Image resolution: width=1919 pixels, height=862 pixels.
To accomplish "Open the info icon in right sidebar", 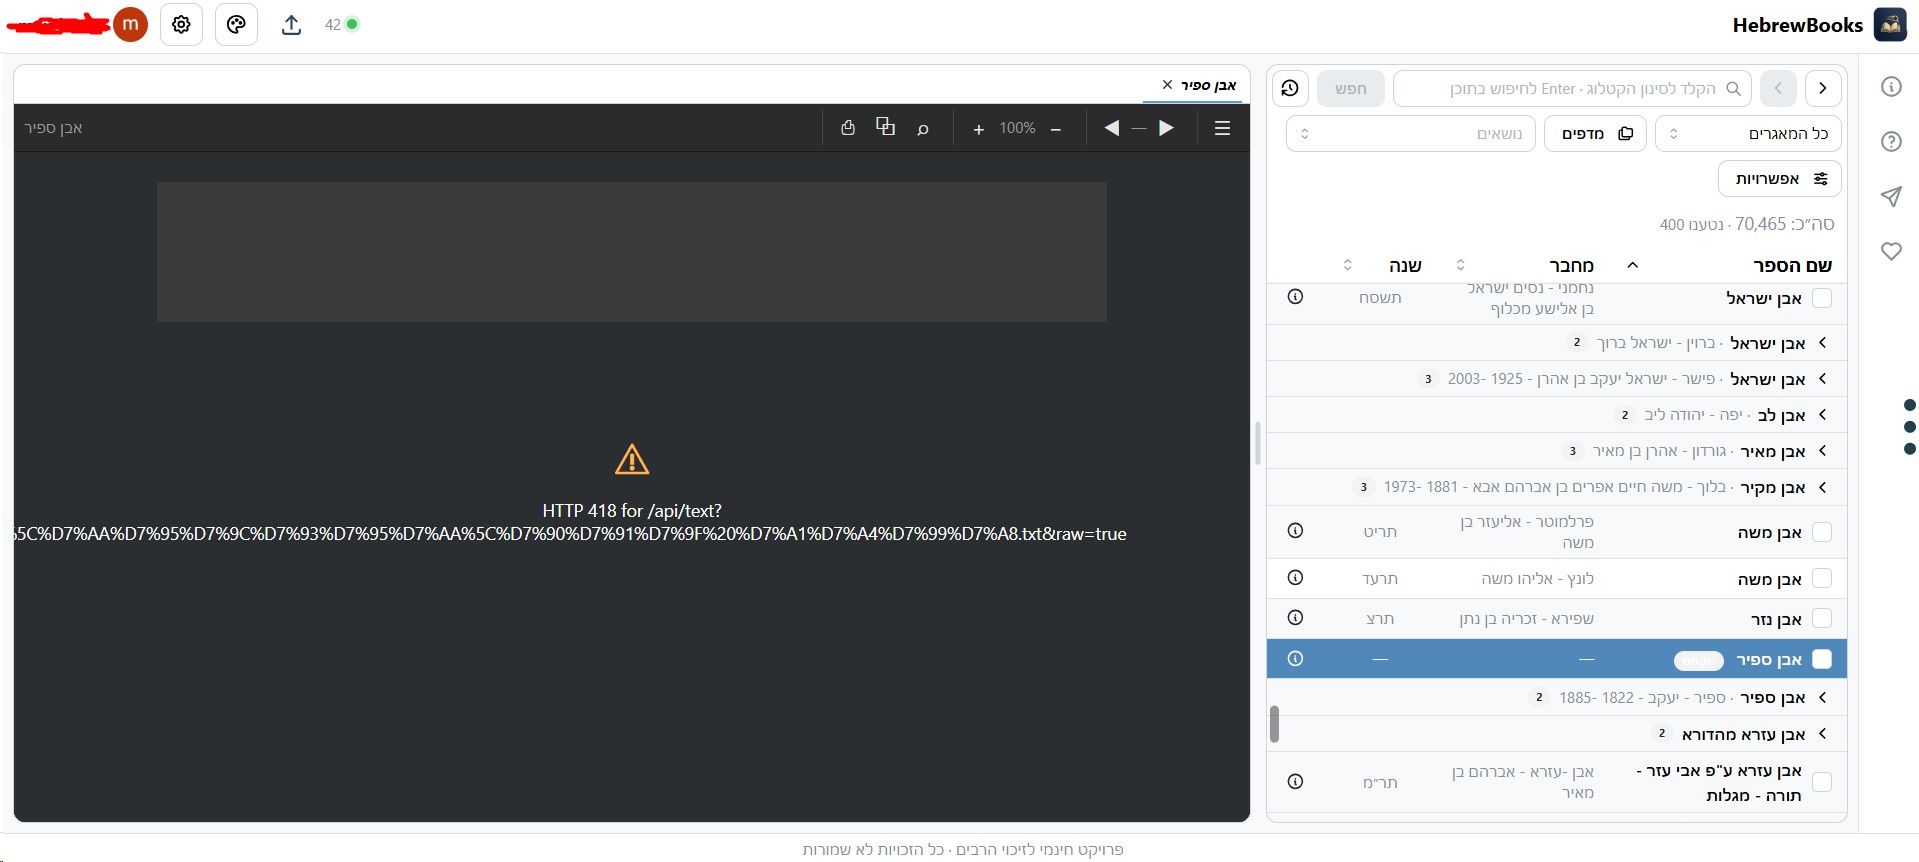I will [x=1891, y=87].
